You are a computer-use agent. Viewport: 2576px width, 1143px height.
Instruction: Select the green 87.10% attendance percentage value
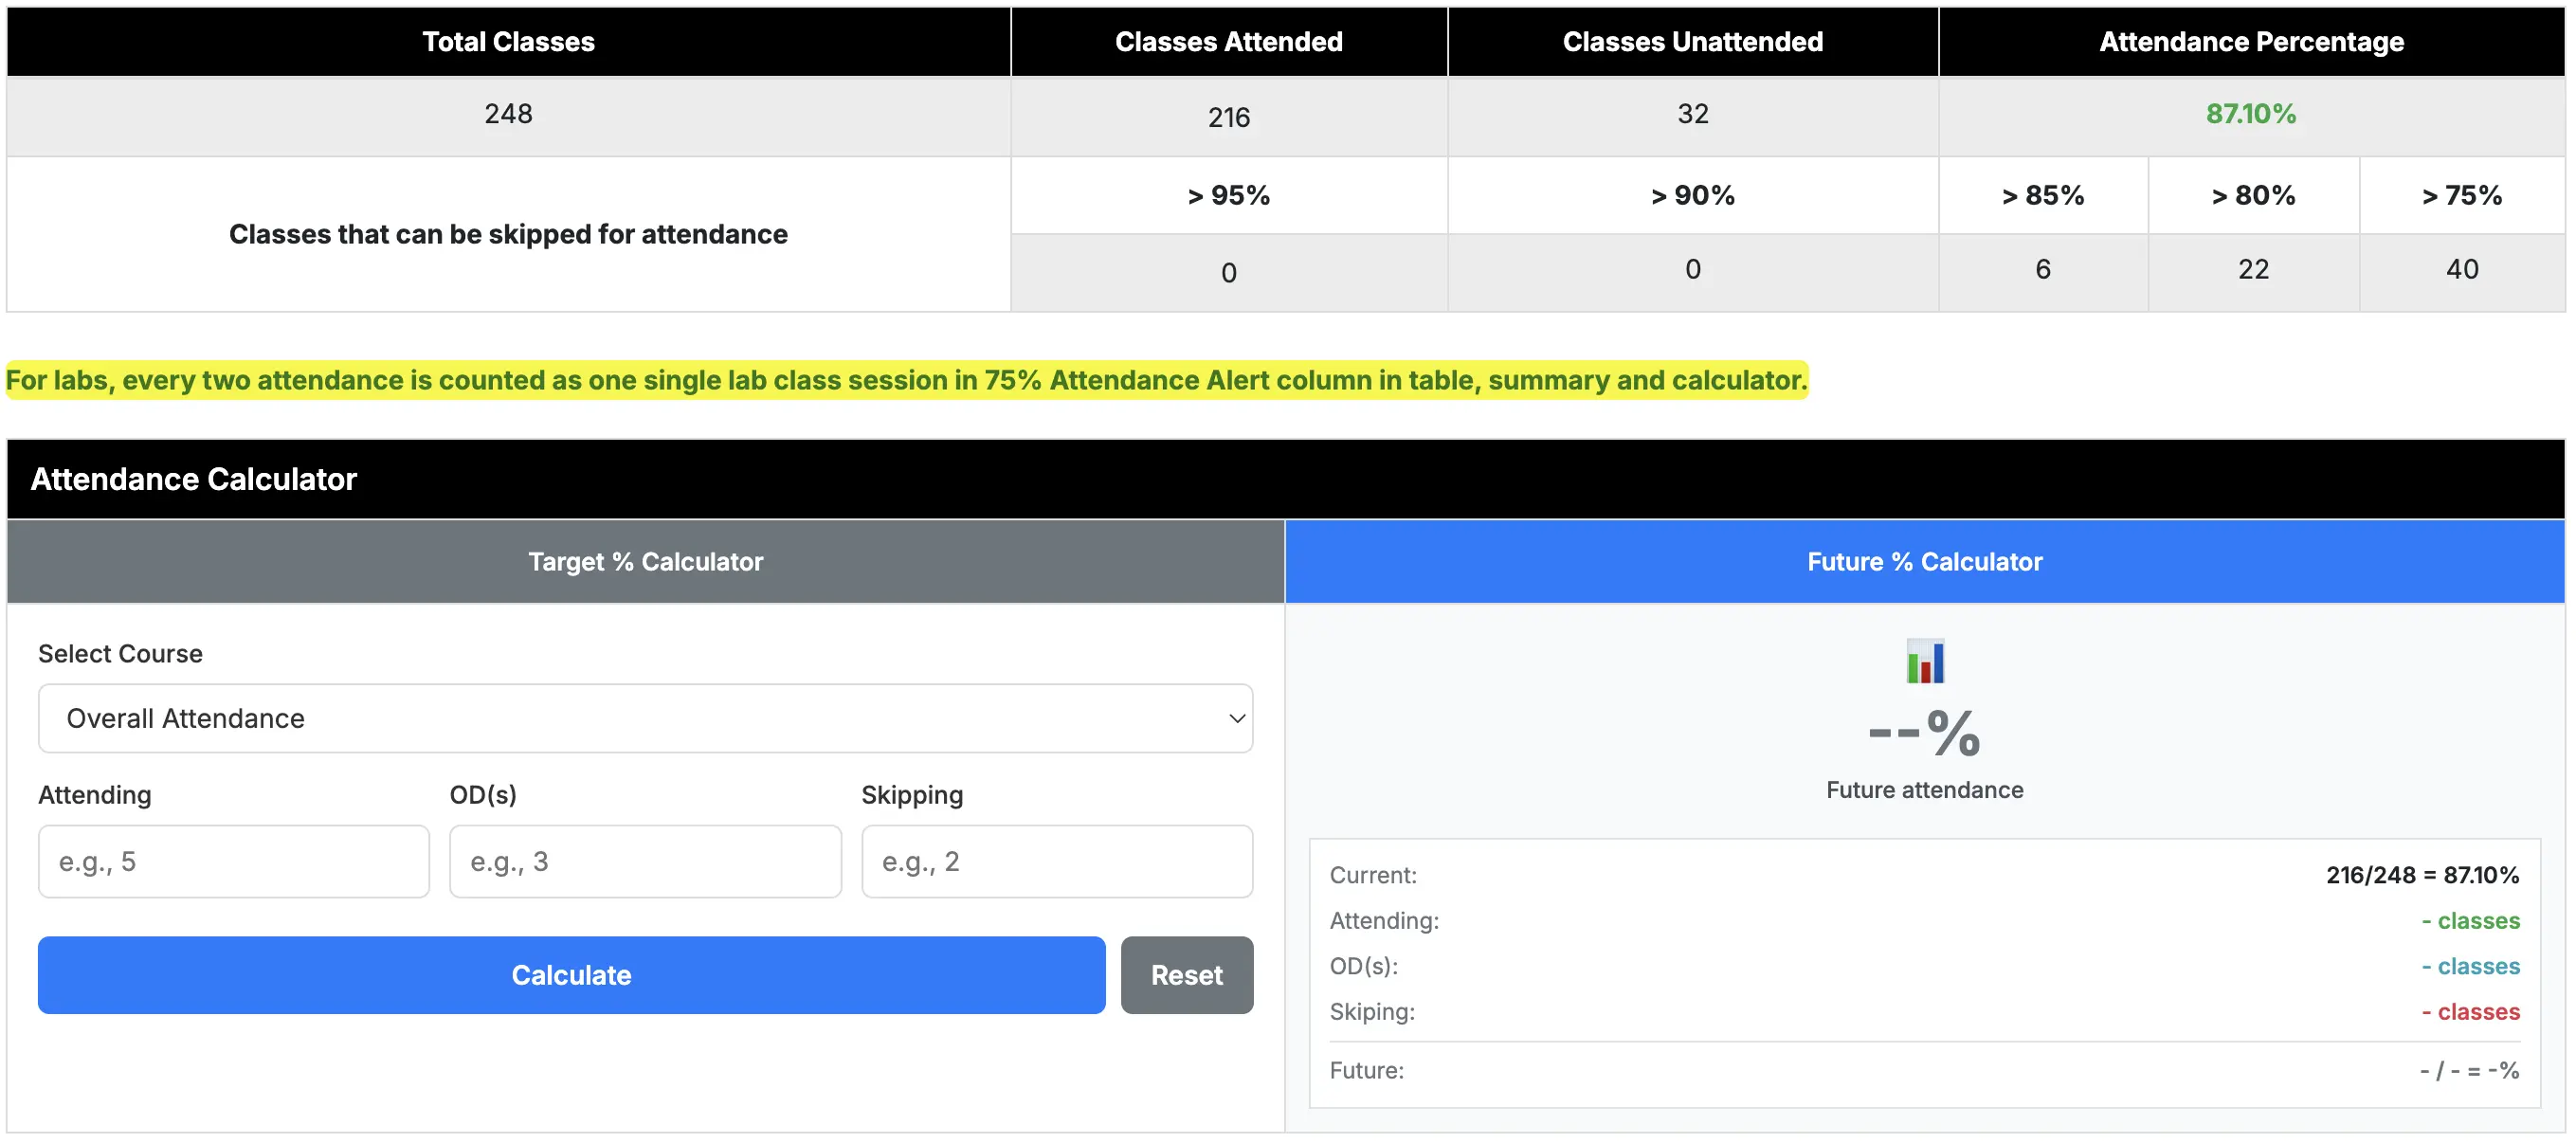[x=2250, y=114]
